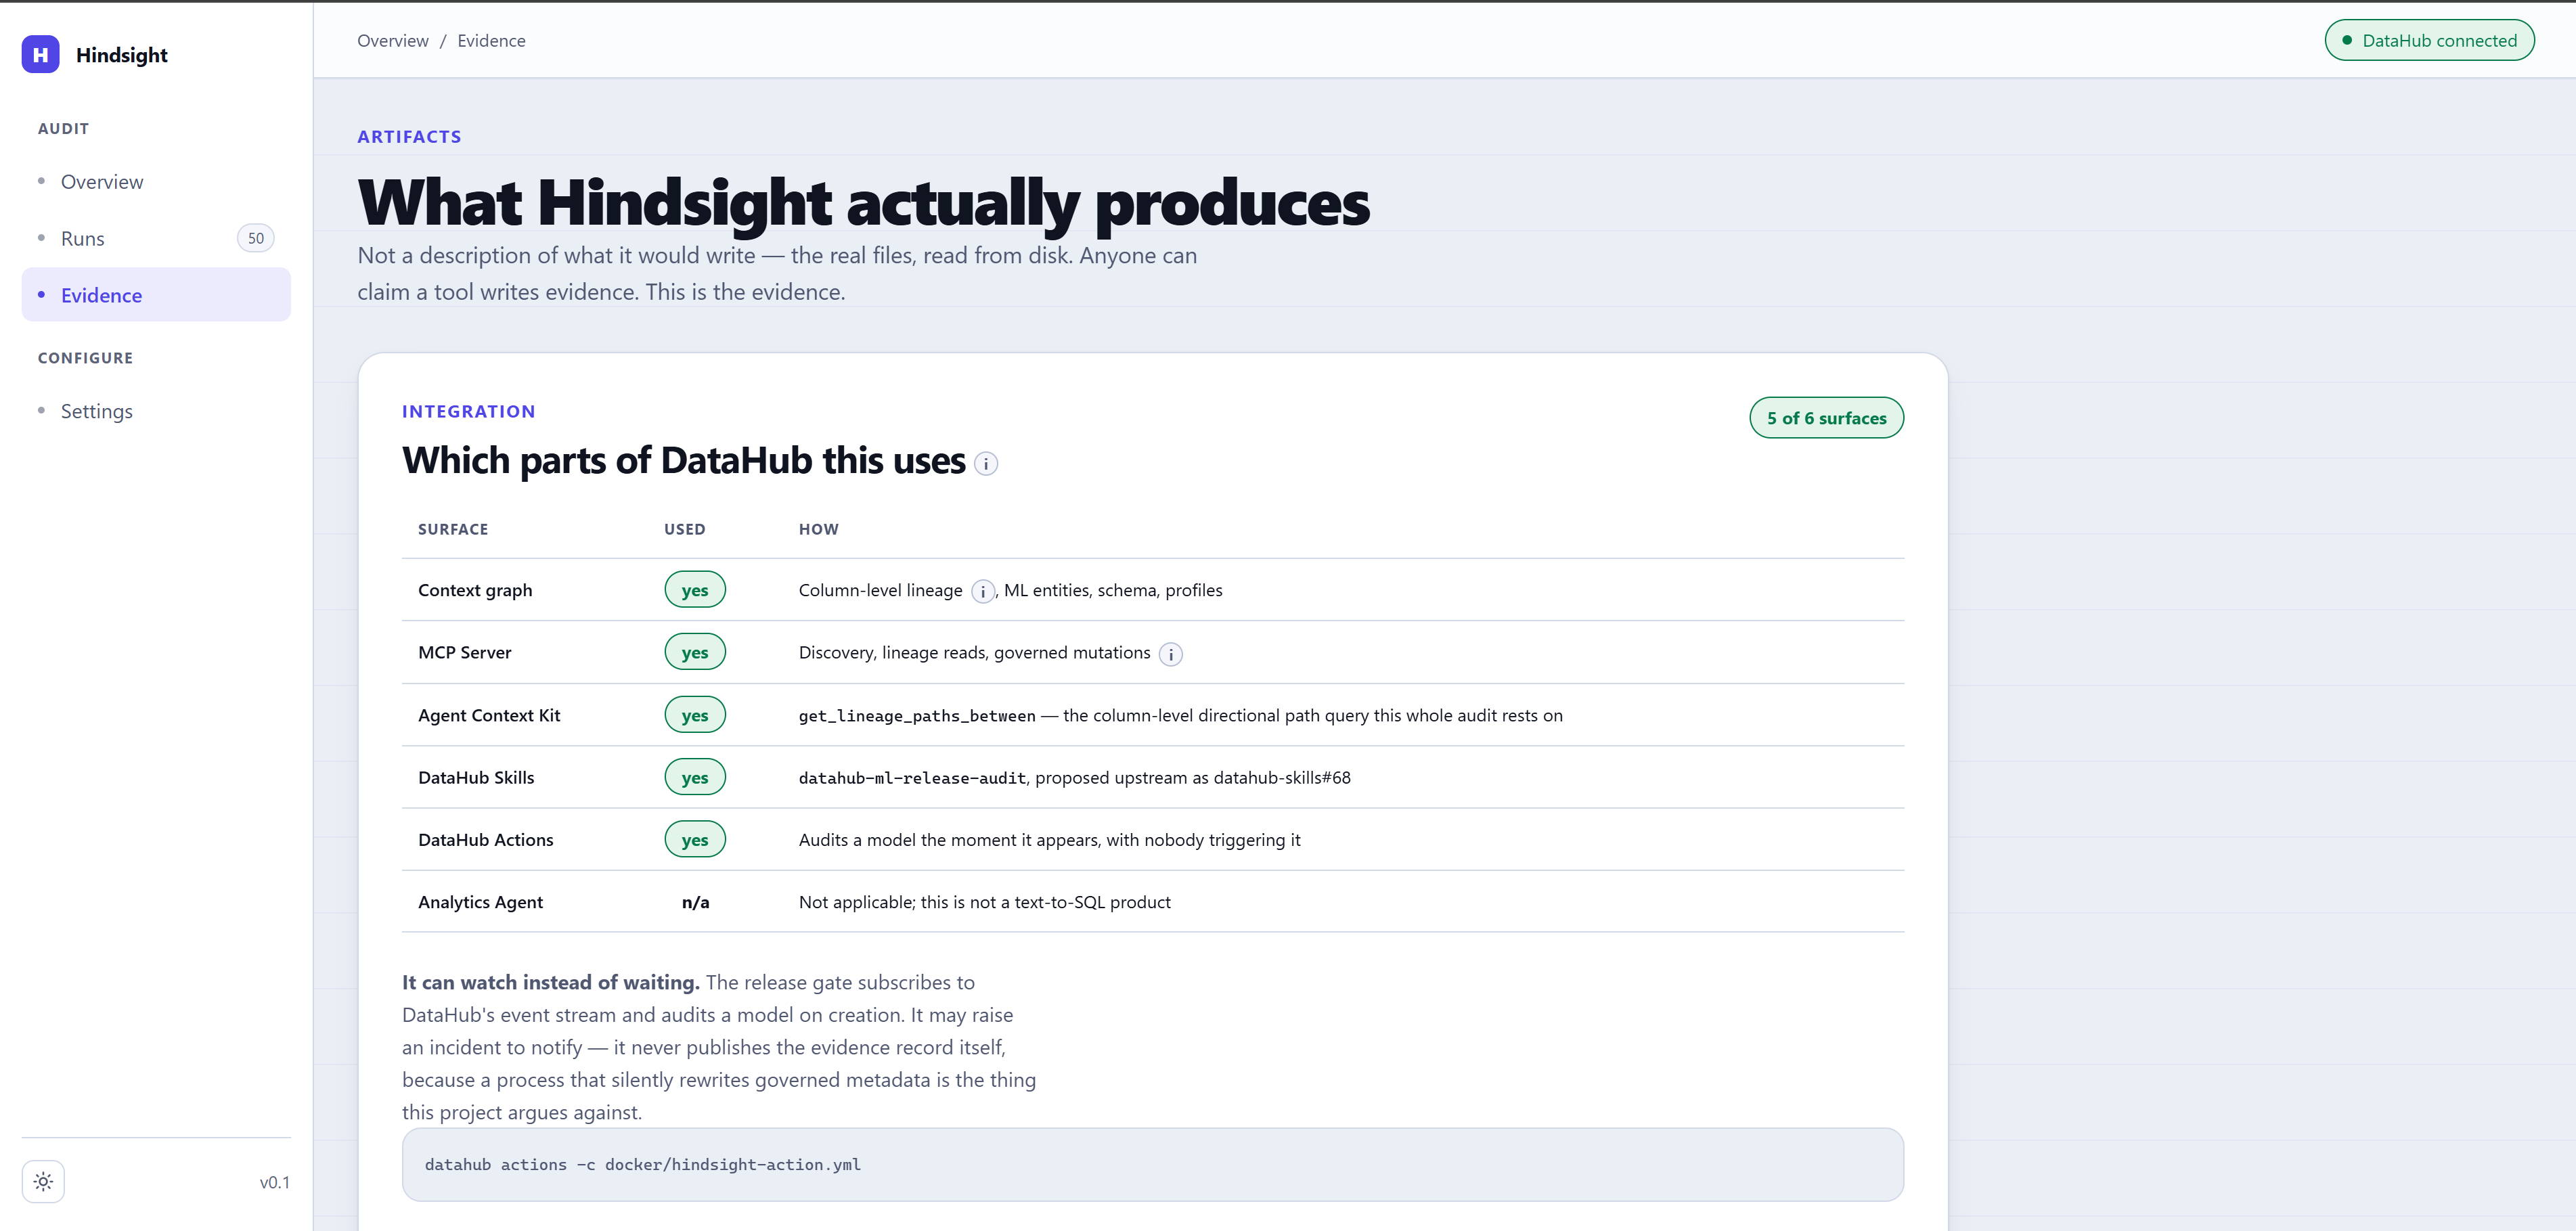Screen dimensions: 2576x1231
Task: Click the INTEGRATION section label
Action: point(469,411)
